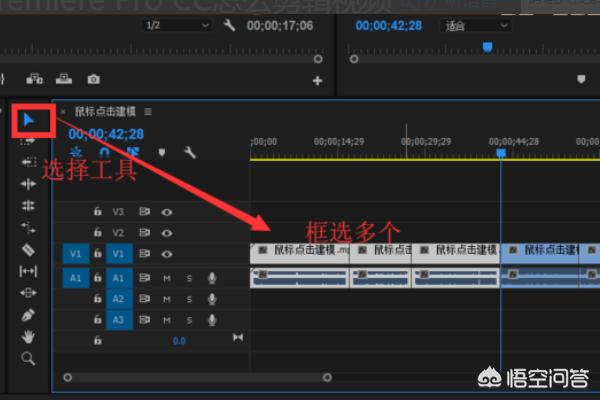Click the plus button editor
The height and width of the screenshot is (400, 600).
tap(318, 80)
